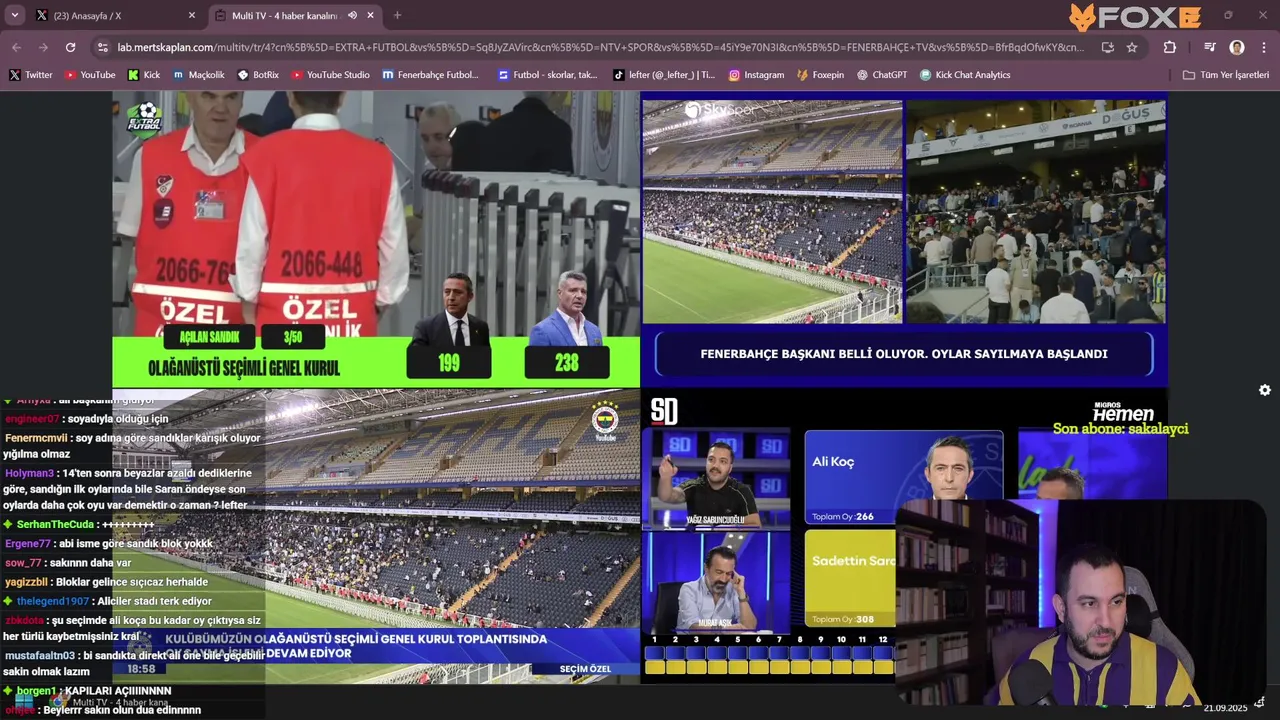Close the Multi TV tab
Viewport: 1280px width, 720px height.
pos(371,15)
